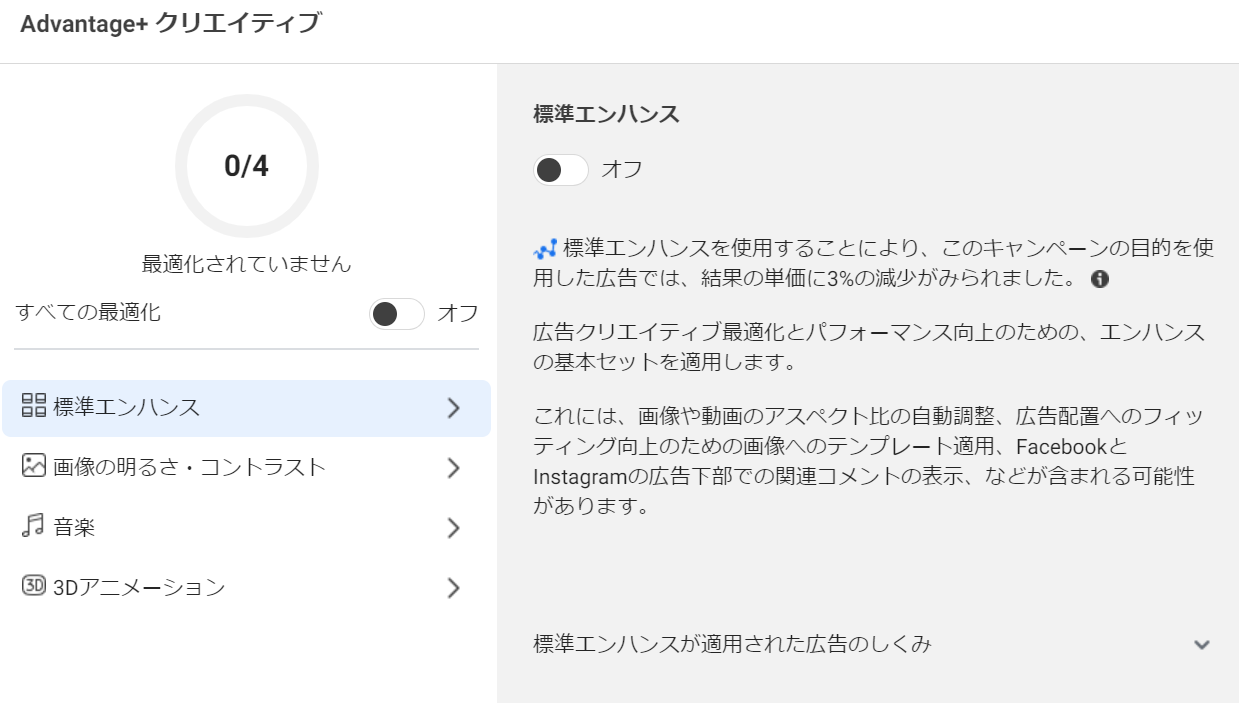Click the 0/4 progress circle
The height and width of the screenshot is (703, 1239).
247,166
